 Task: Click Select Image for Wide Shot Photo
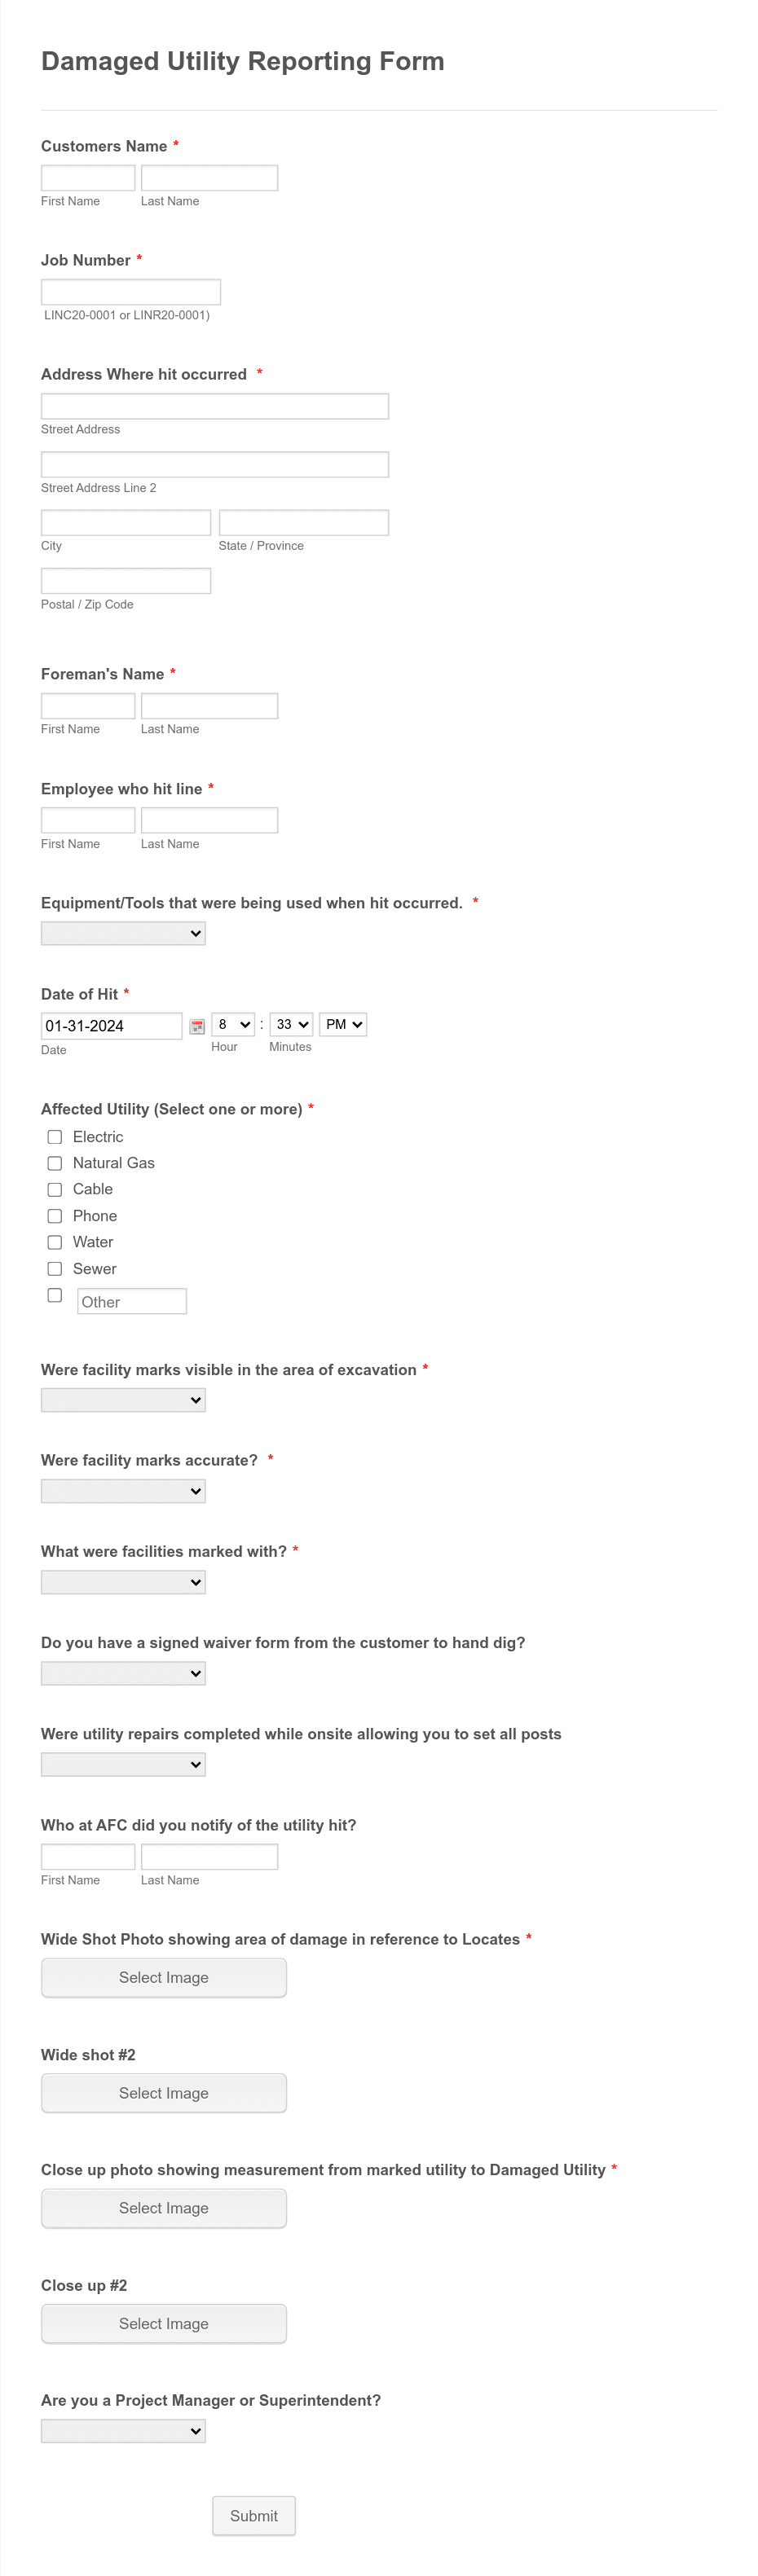click(163, 1977)
